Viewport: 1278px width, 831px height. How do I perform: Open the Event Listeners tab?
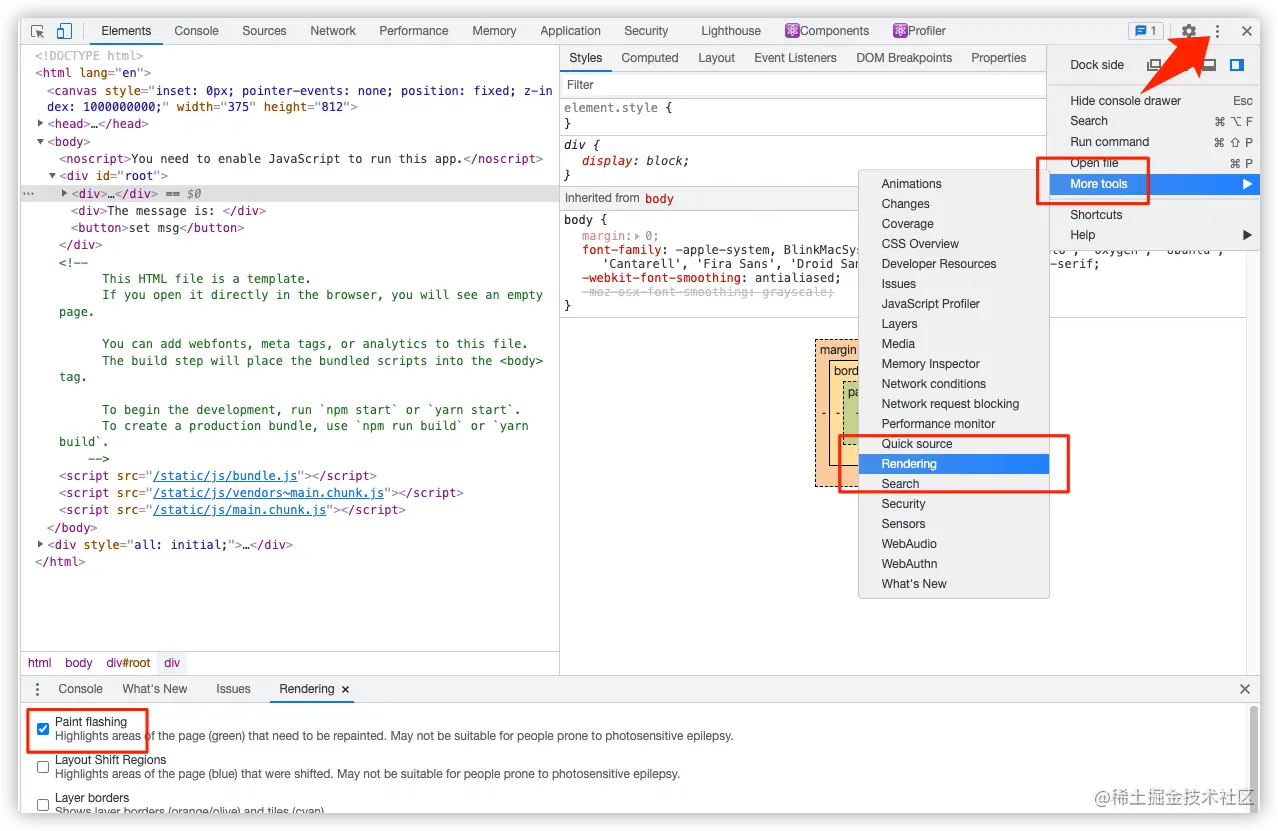point(795,58)
